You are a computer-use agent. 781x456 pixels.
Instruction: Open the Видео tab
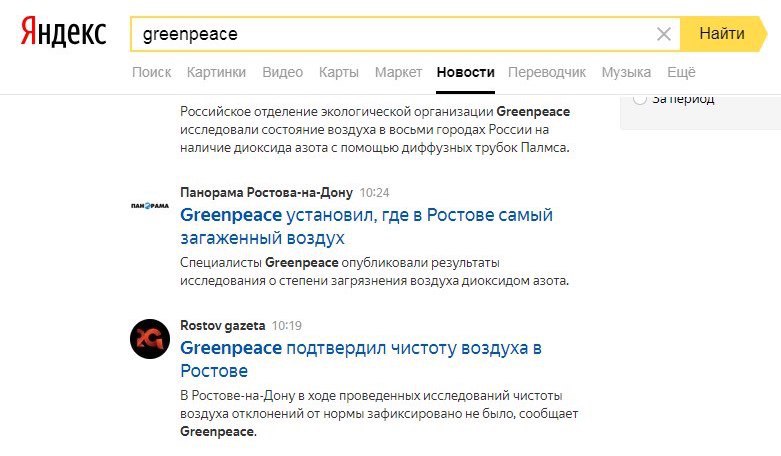pos(282,72)
